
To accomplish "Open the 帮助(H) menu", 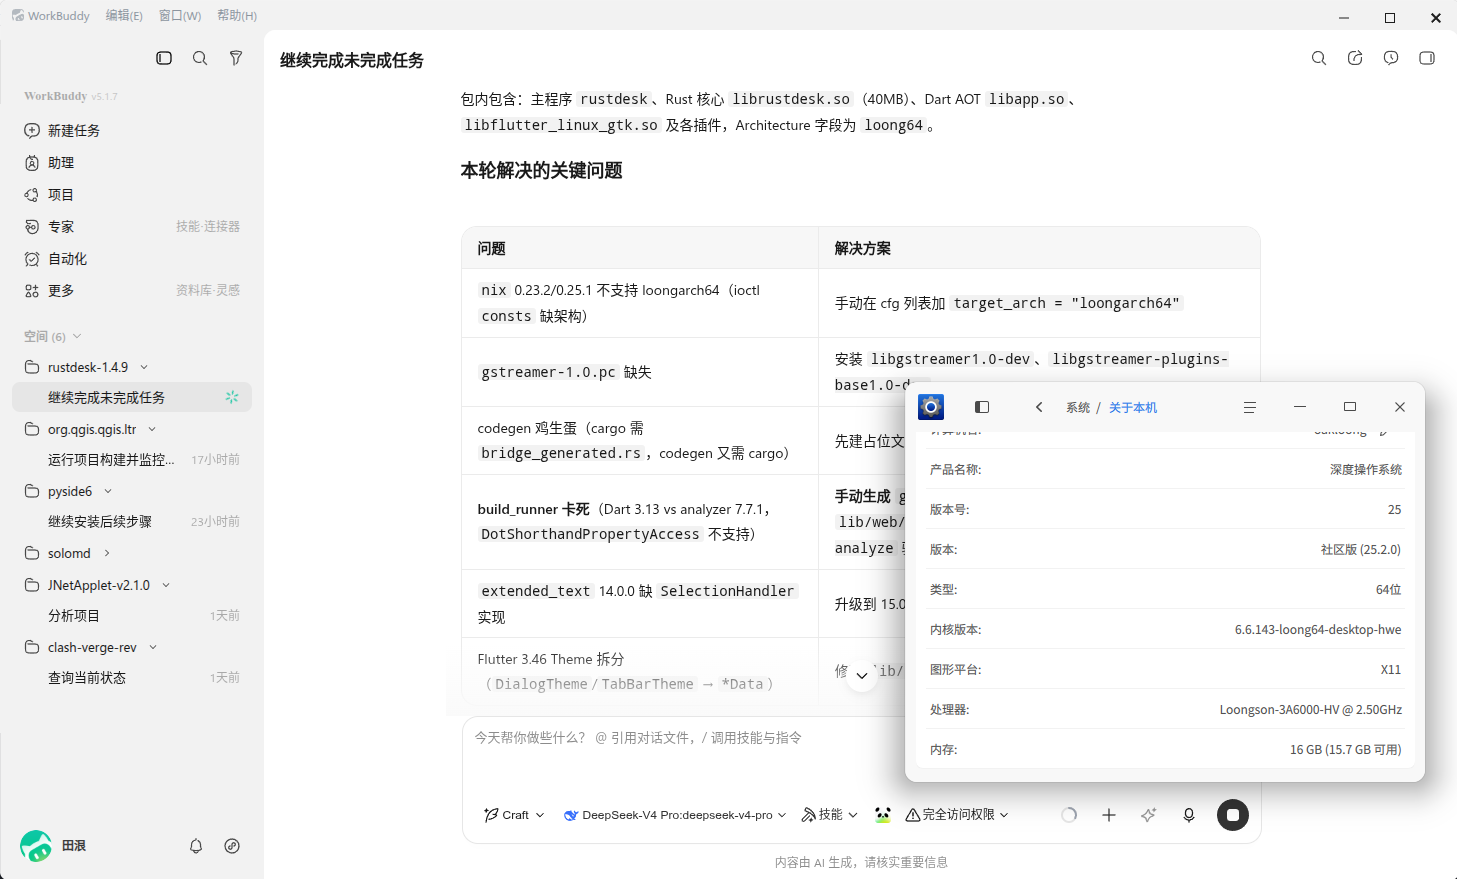I will [237, 16].
